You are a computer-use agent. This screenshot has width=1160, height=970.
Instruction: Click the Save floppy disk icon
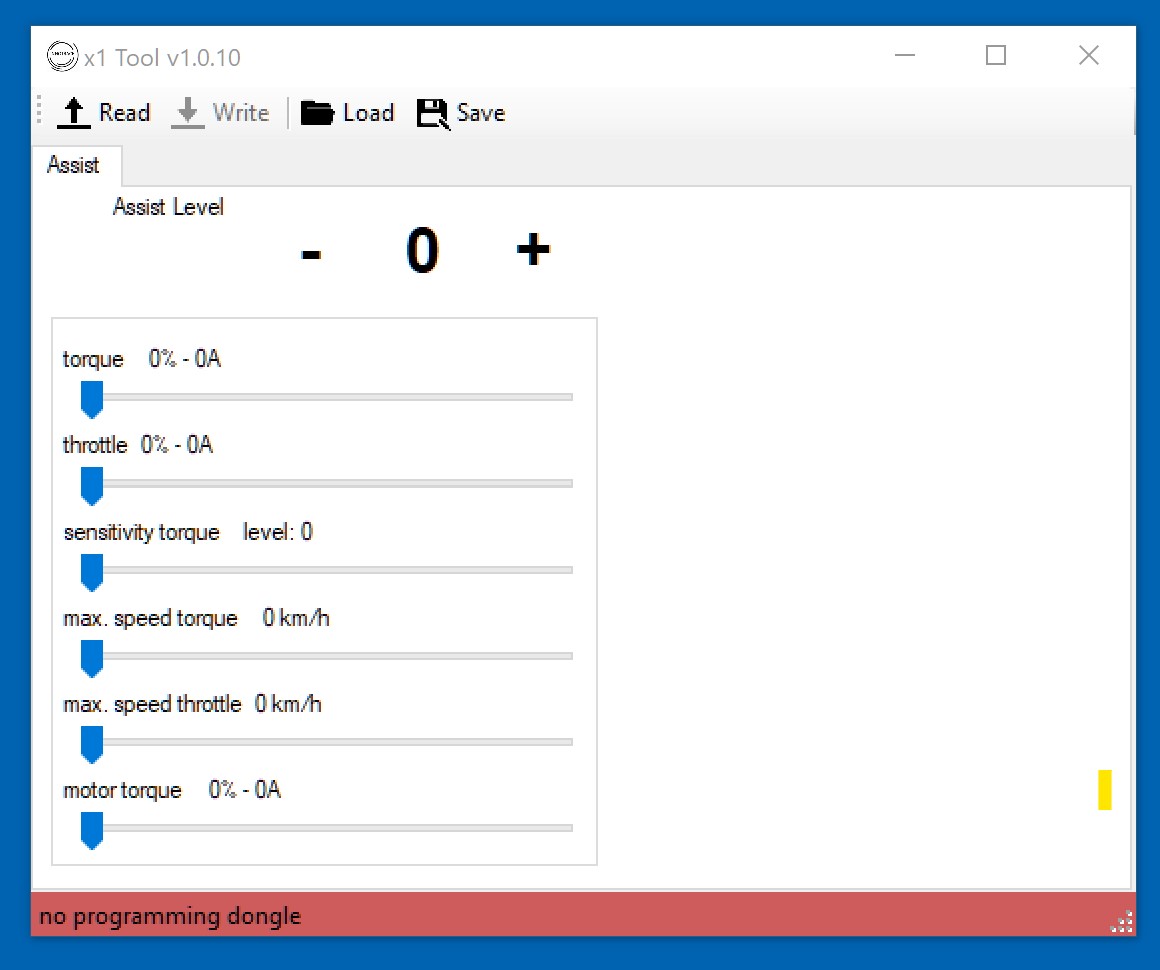(x=433, y=114)
